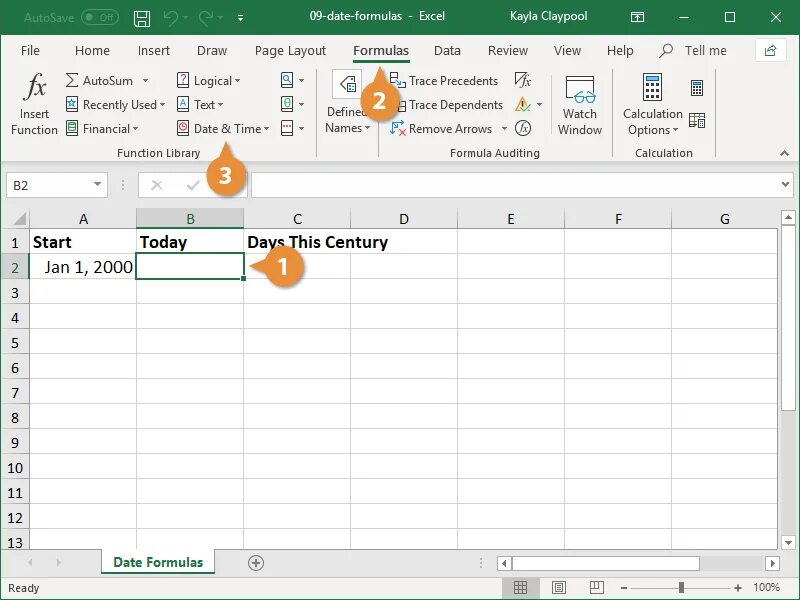Open the Page Layout tab
The width and height of the screenshot is (800, 600).
pyautogui.click(x=290, y=51)
